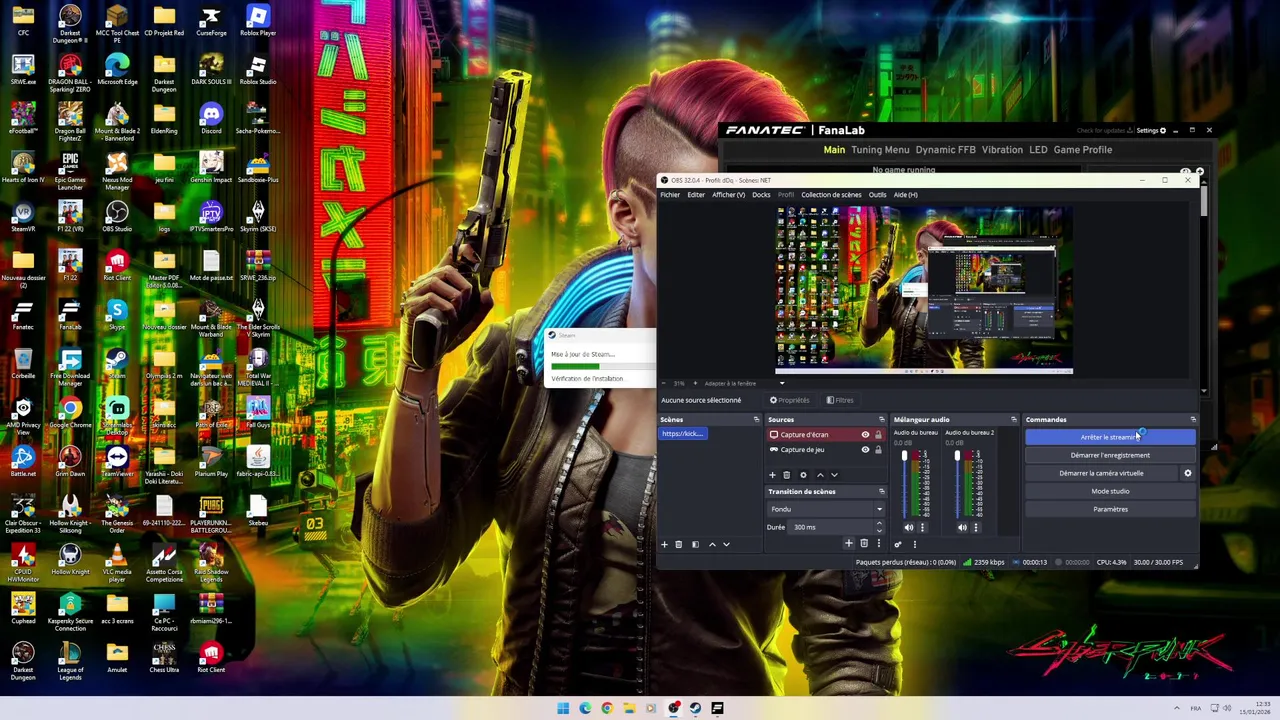Open Audio du bureau options three-dot menu
This screenshot has width=1280, height=720.
(922, 527)
